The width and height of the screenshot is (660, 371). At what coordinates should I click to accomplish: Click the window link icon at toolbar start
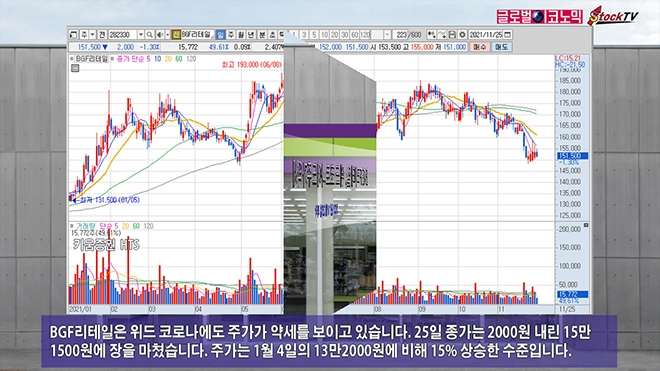coord(73,35)
